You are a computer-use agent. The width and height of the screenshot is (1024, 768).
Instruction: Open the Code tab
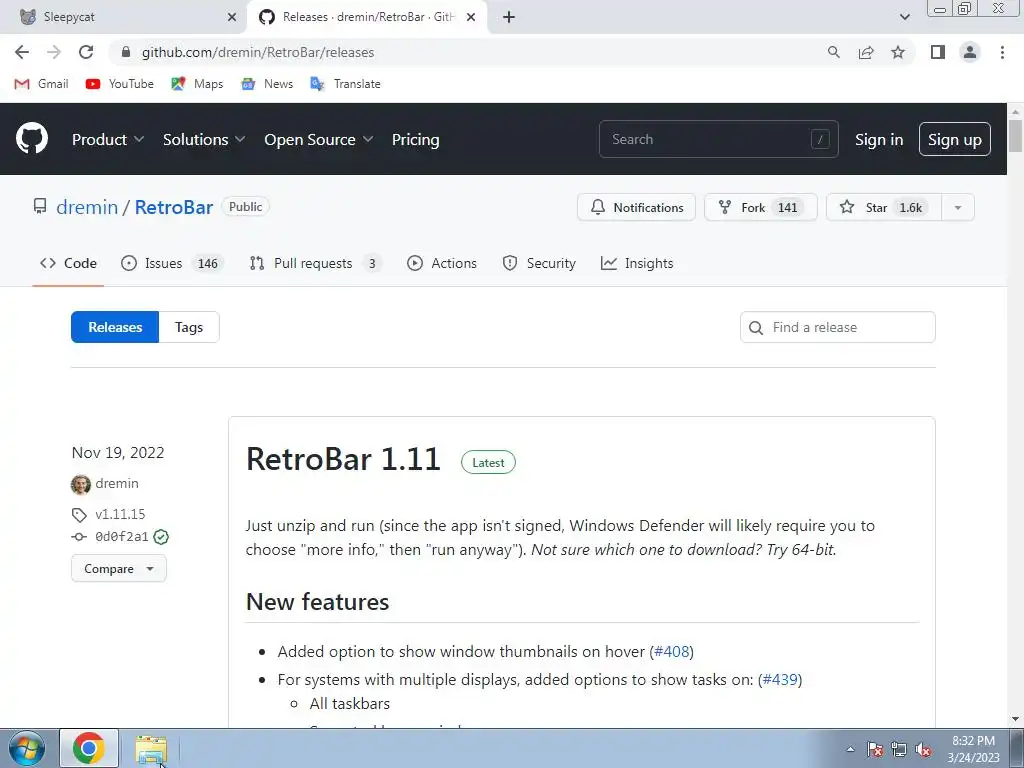point(68,263)
